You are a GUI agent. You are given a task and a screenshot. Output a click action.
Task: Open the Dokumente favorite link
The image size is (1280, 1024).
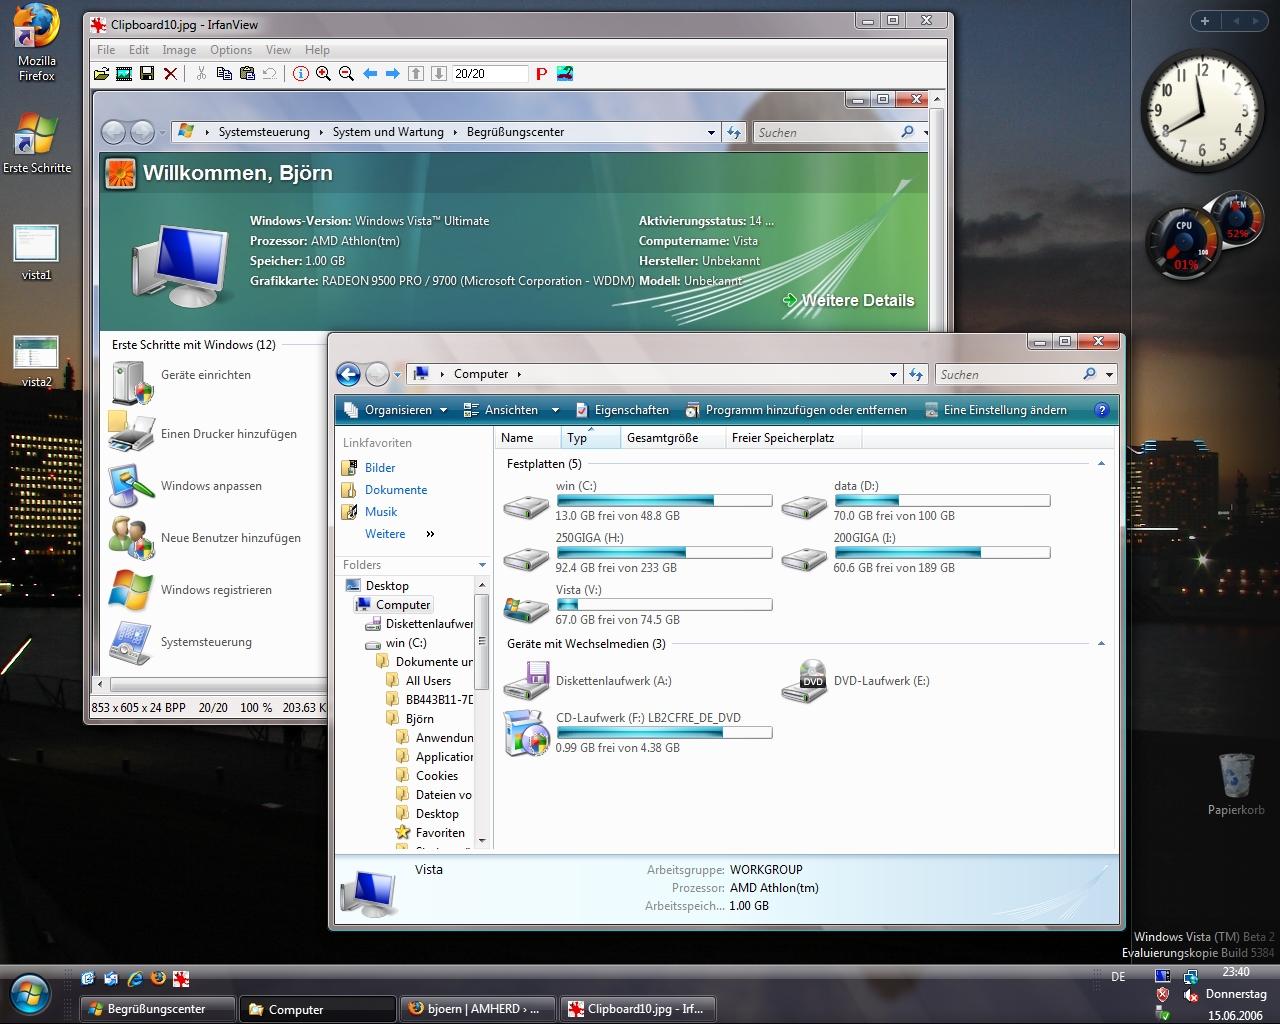tap(396, 490)
